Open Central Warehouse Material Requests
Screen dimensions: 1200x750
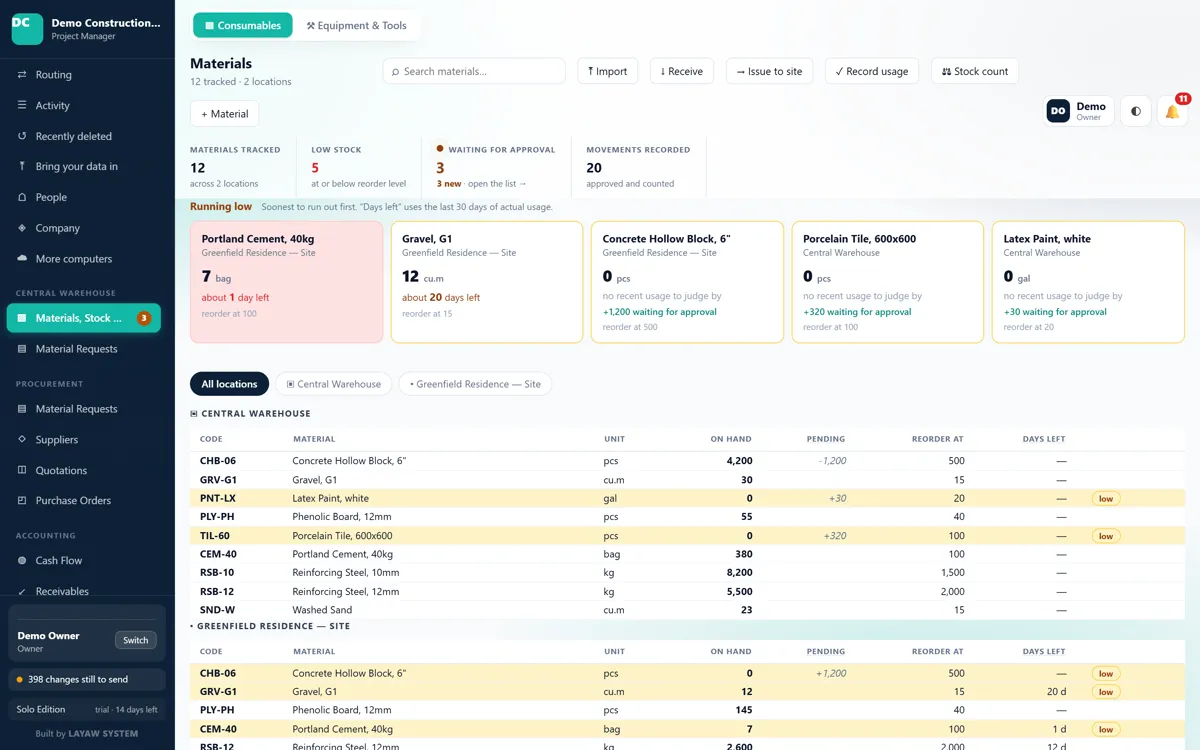tap(84, 349)
